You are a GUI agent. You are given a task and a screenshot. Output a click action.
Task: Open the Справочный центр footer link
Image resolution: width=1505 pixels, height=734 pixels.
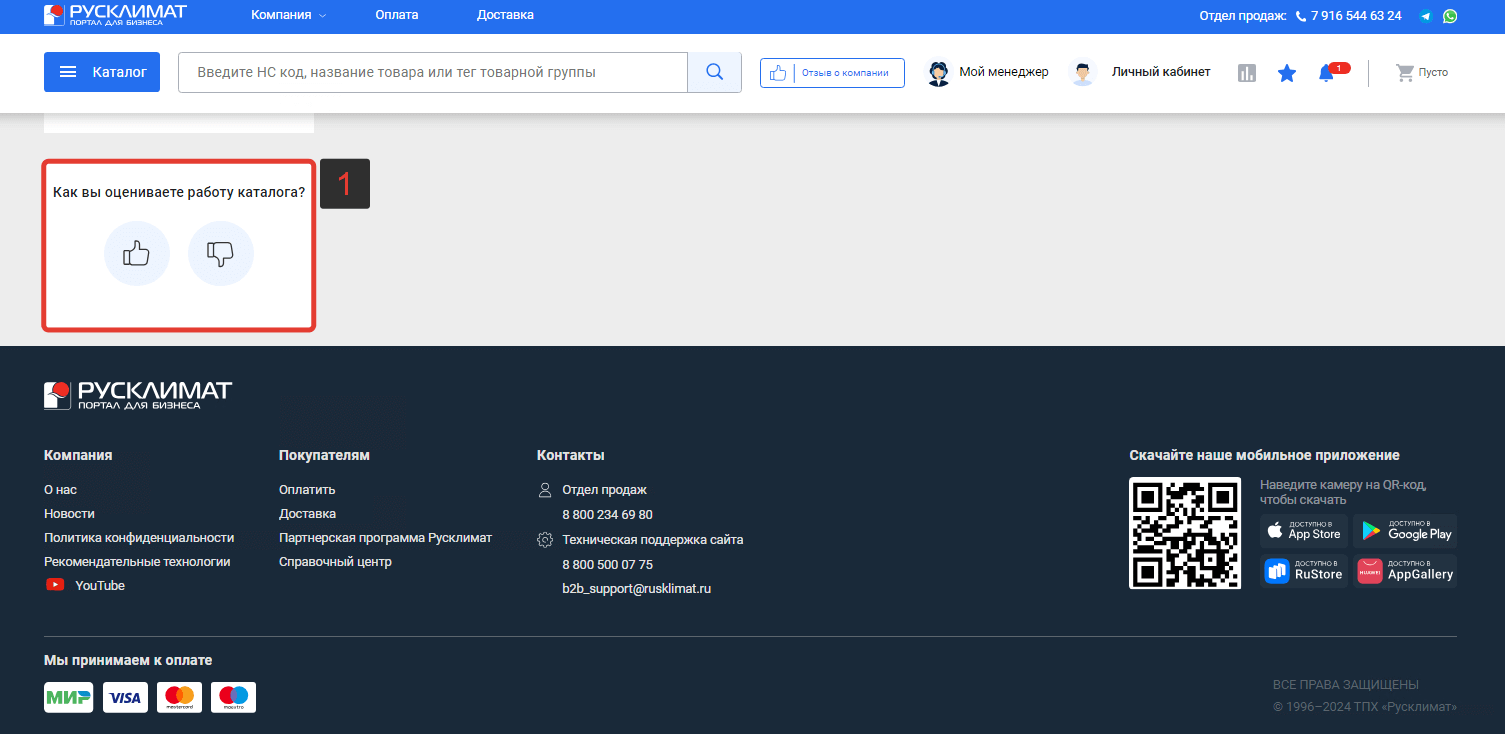pos(335,562)
